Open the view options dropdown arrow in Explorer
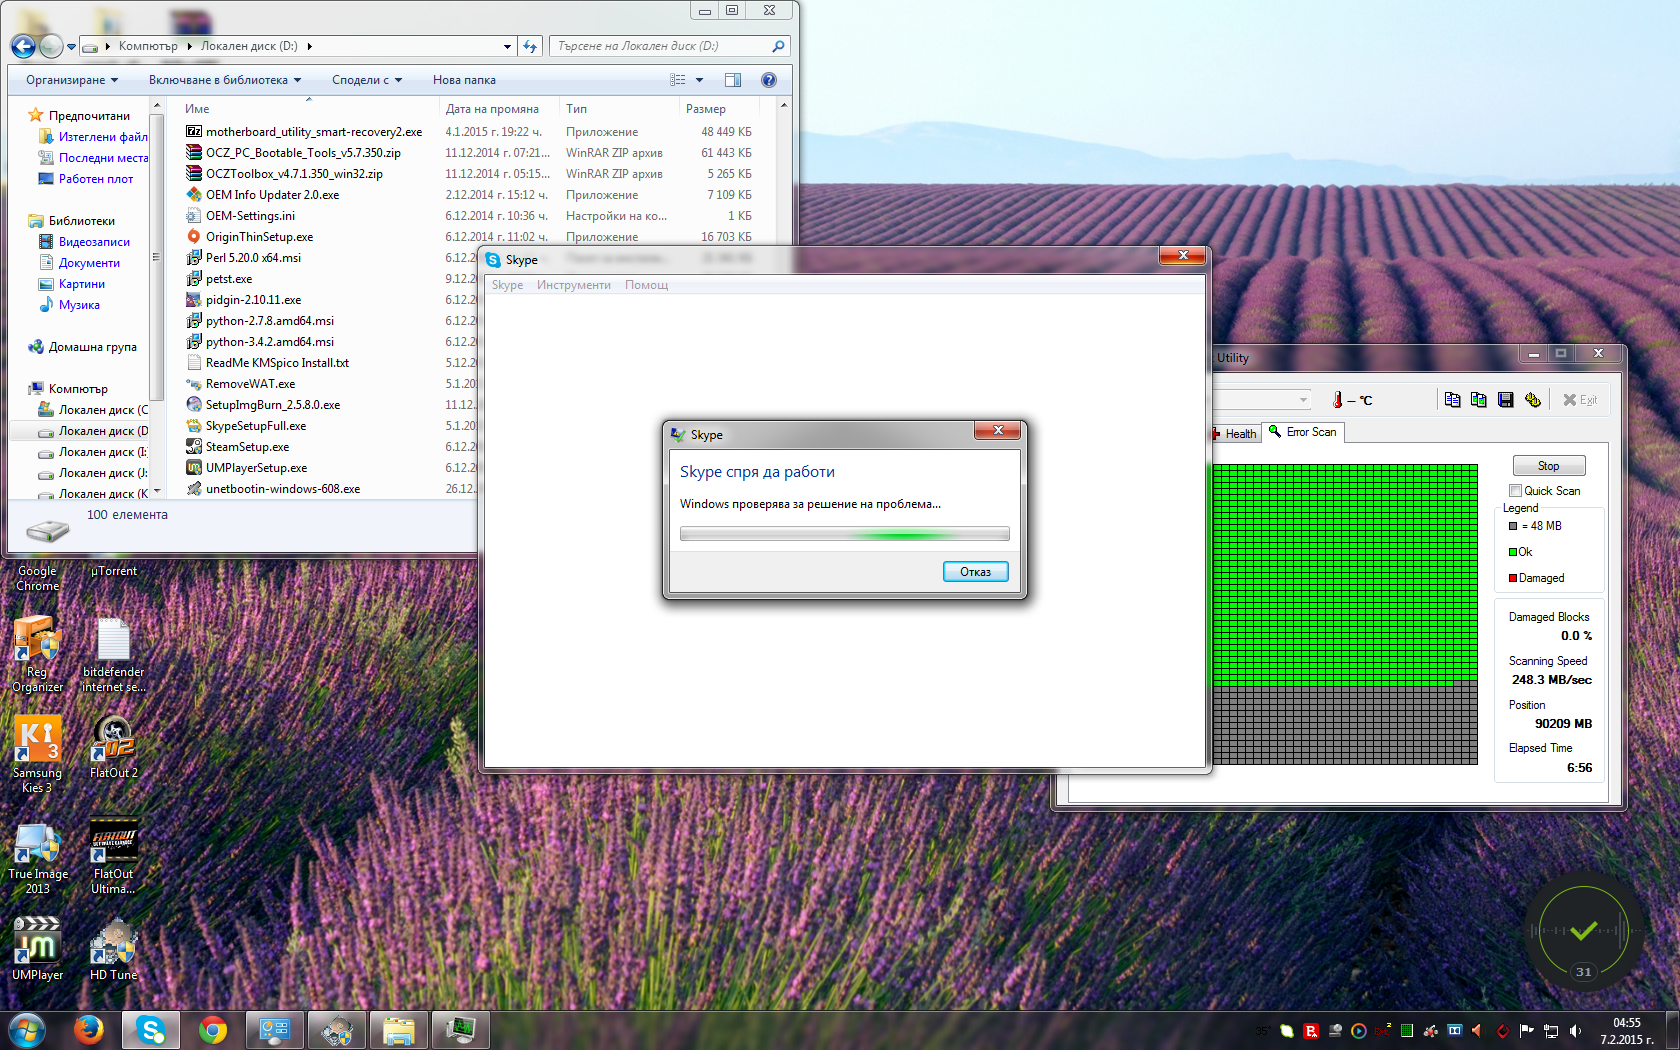The image size is (1680, 1050). (x=699, y=80)
